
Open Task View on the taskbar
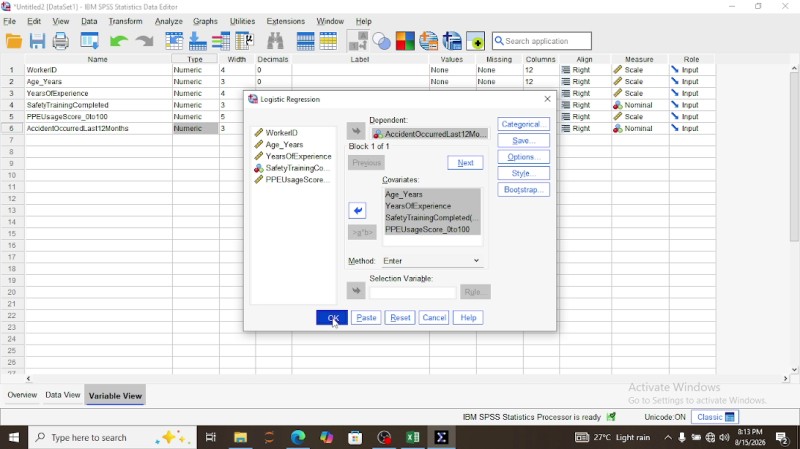tap(211, 437)
